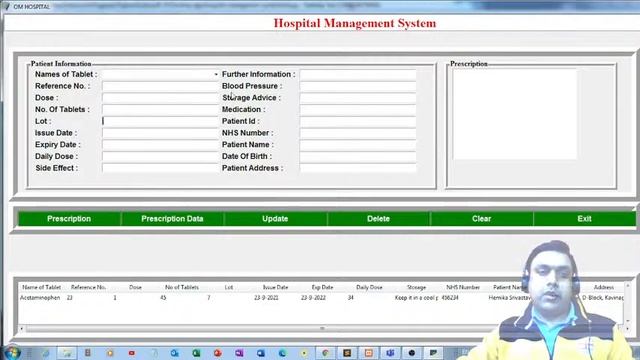Select the Storage Advice field
Image resolution: width=640 pixels, height=360 pixels.
coord(358,98)
